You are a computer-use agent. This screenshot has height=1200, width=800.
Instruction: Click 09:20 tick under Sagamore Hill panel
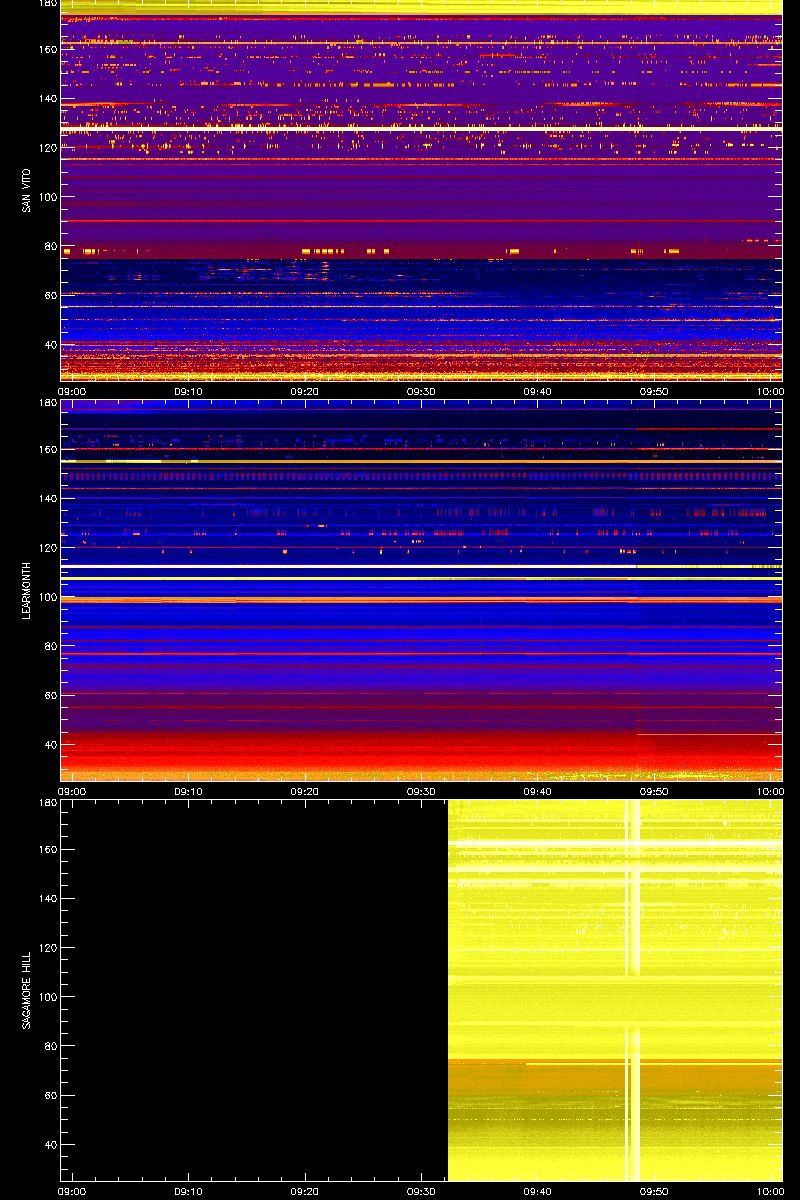point(305,1192)
